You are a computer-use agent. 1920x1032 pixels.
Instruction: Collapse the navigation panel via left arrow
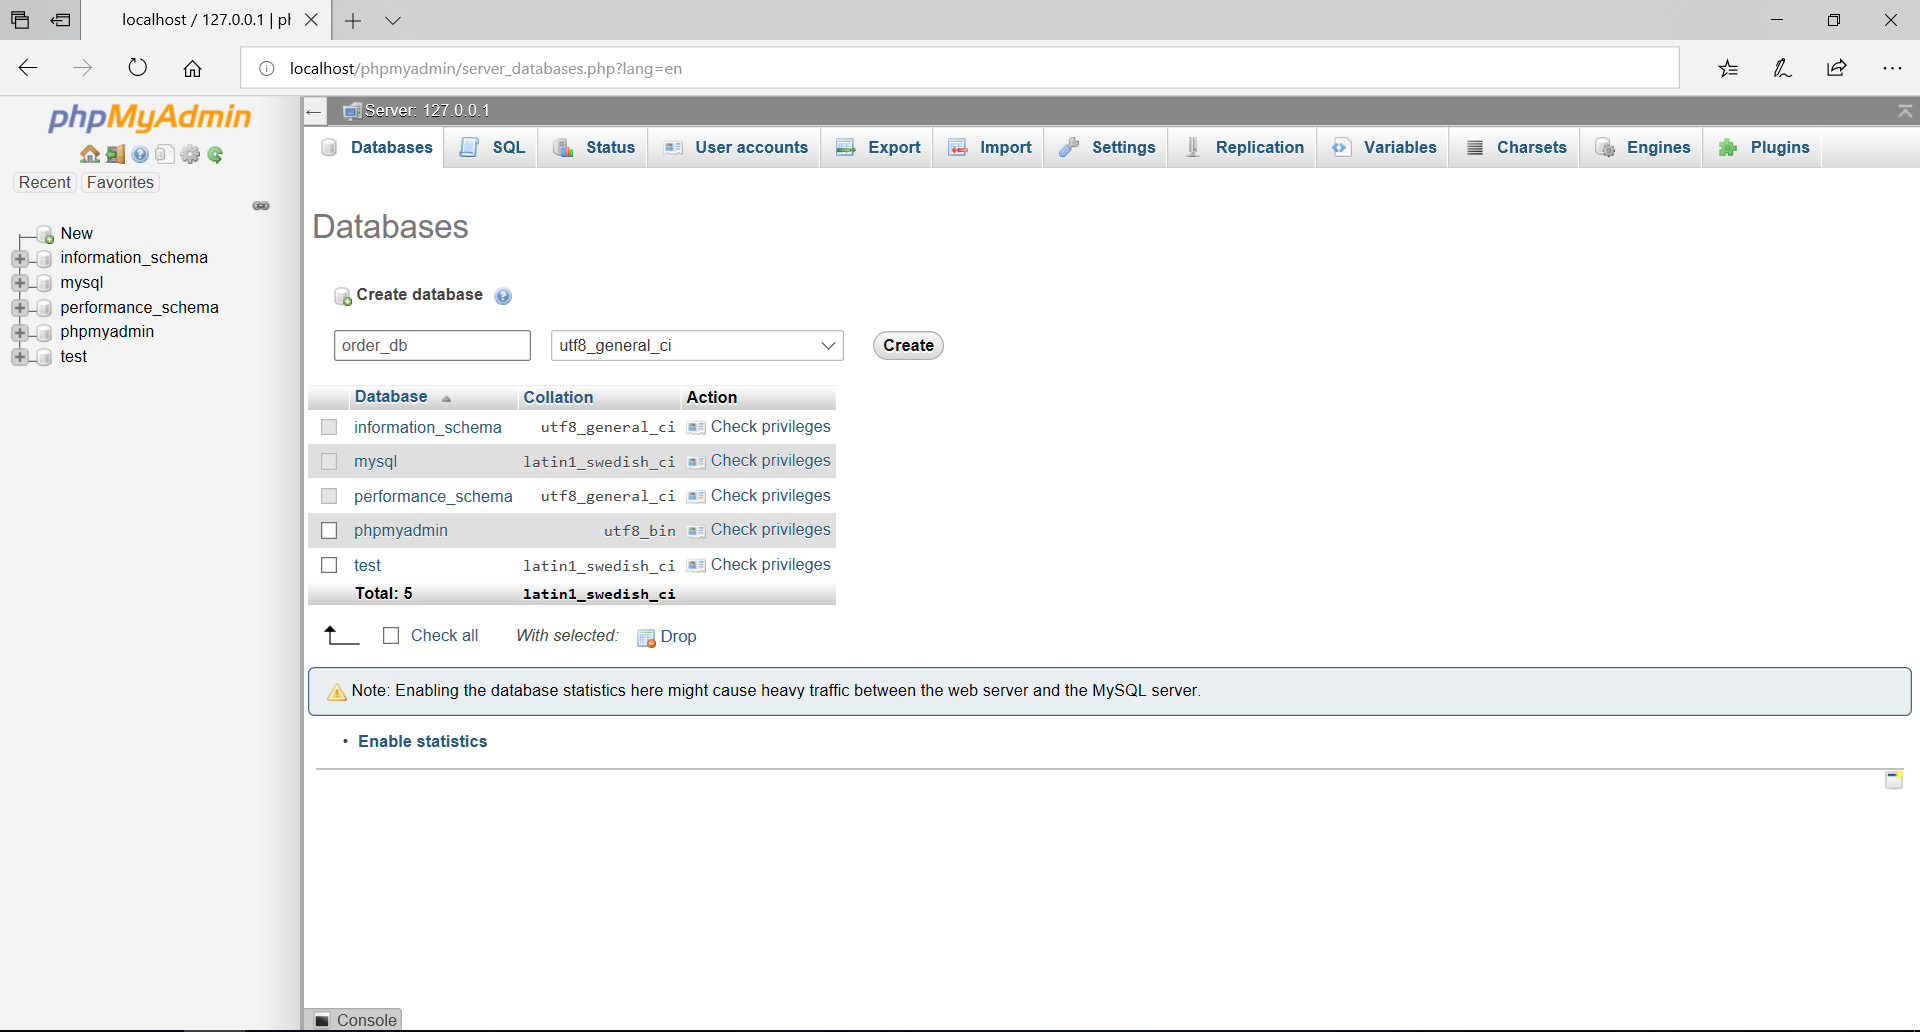(314, 111)
